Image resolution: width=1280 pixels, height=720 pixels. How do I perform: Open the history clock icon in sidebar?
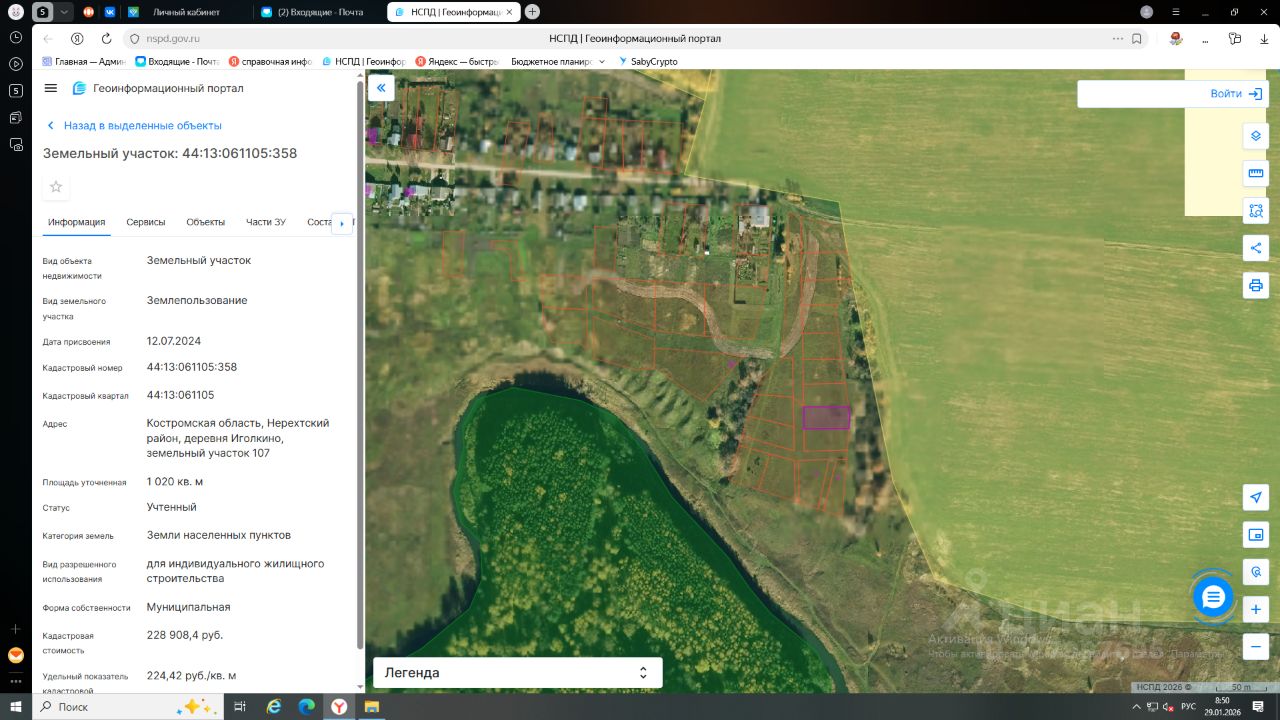pyautogui.click(x=16, y=37)
